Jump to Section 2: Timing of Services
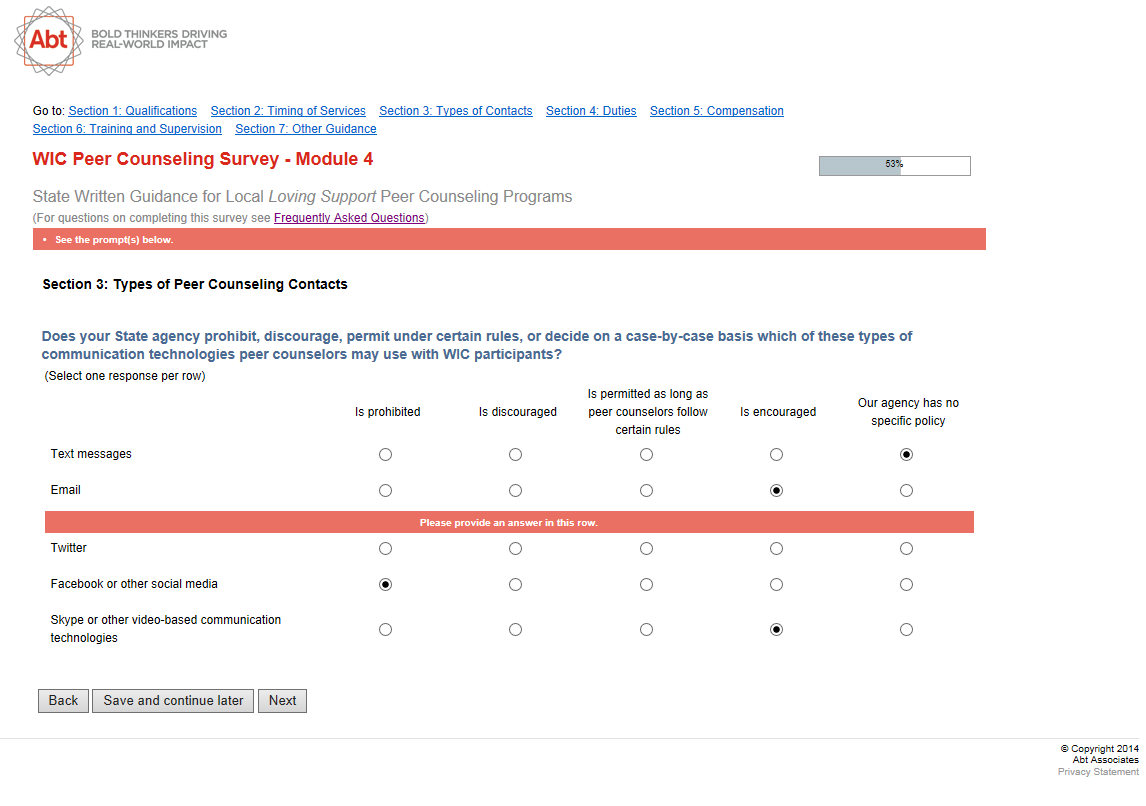The width and height of the screenshot is (1146, 806). click(x=288, y=111)
